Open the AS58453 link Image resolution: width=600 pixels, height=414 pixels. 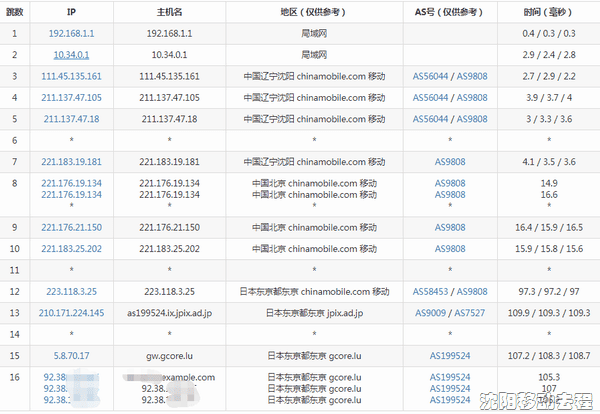[430, 292]
